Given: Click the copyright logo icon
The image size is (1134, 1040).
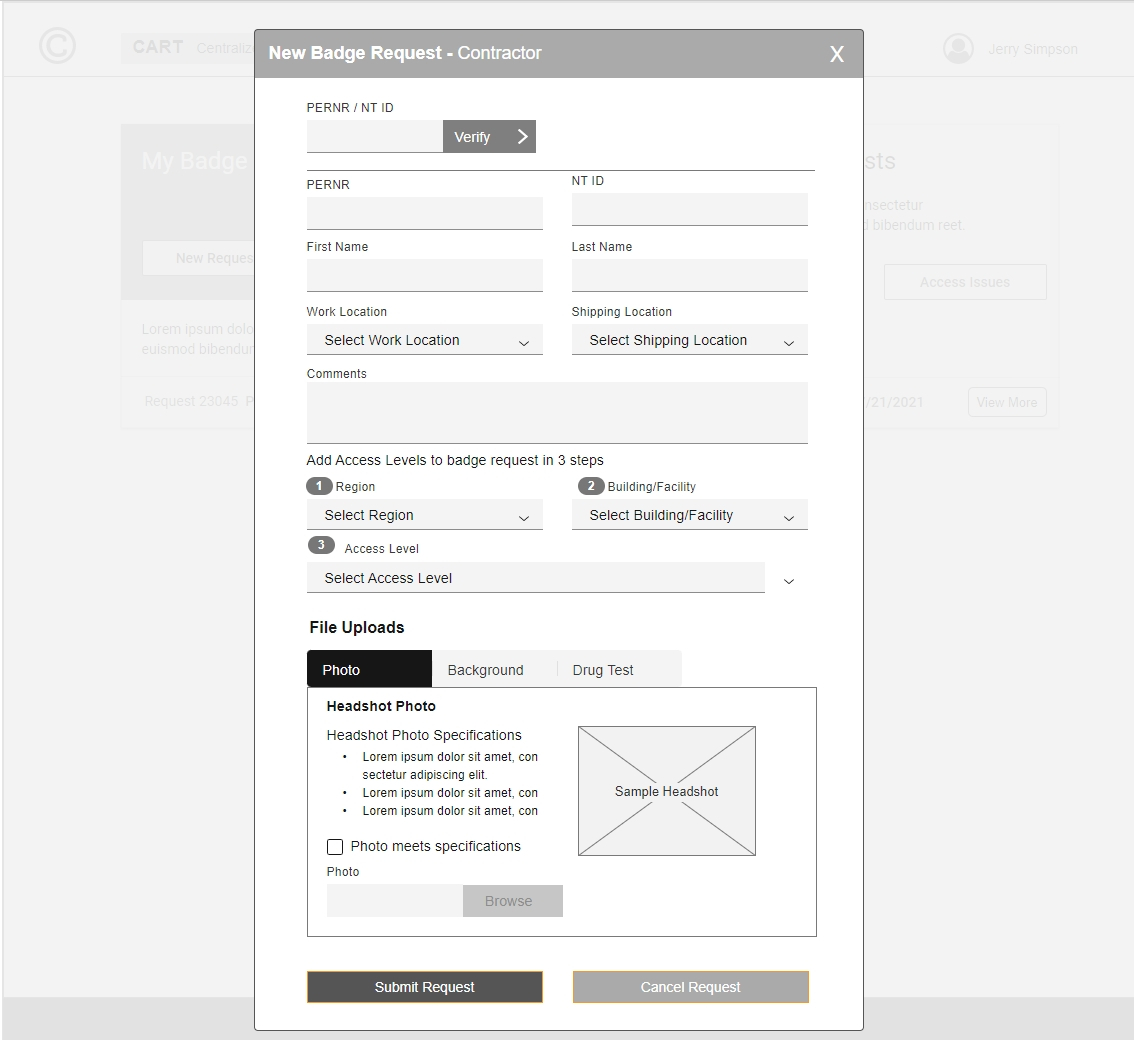Looking at the screenshot, I should pyautogui.click(x=57, y=46).
